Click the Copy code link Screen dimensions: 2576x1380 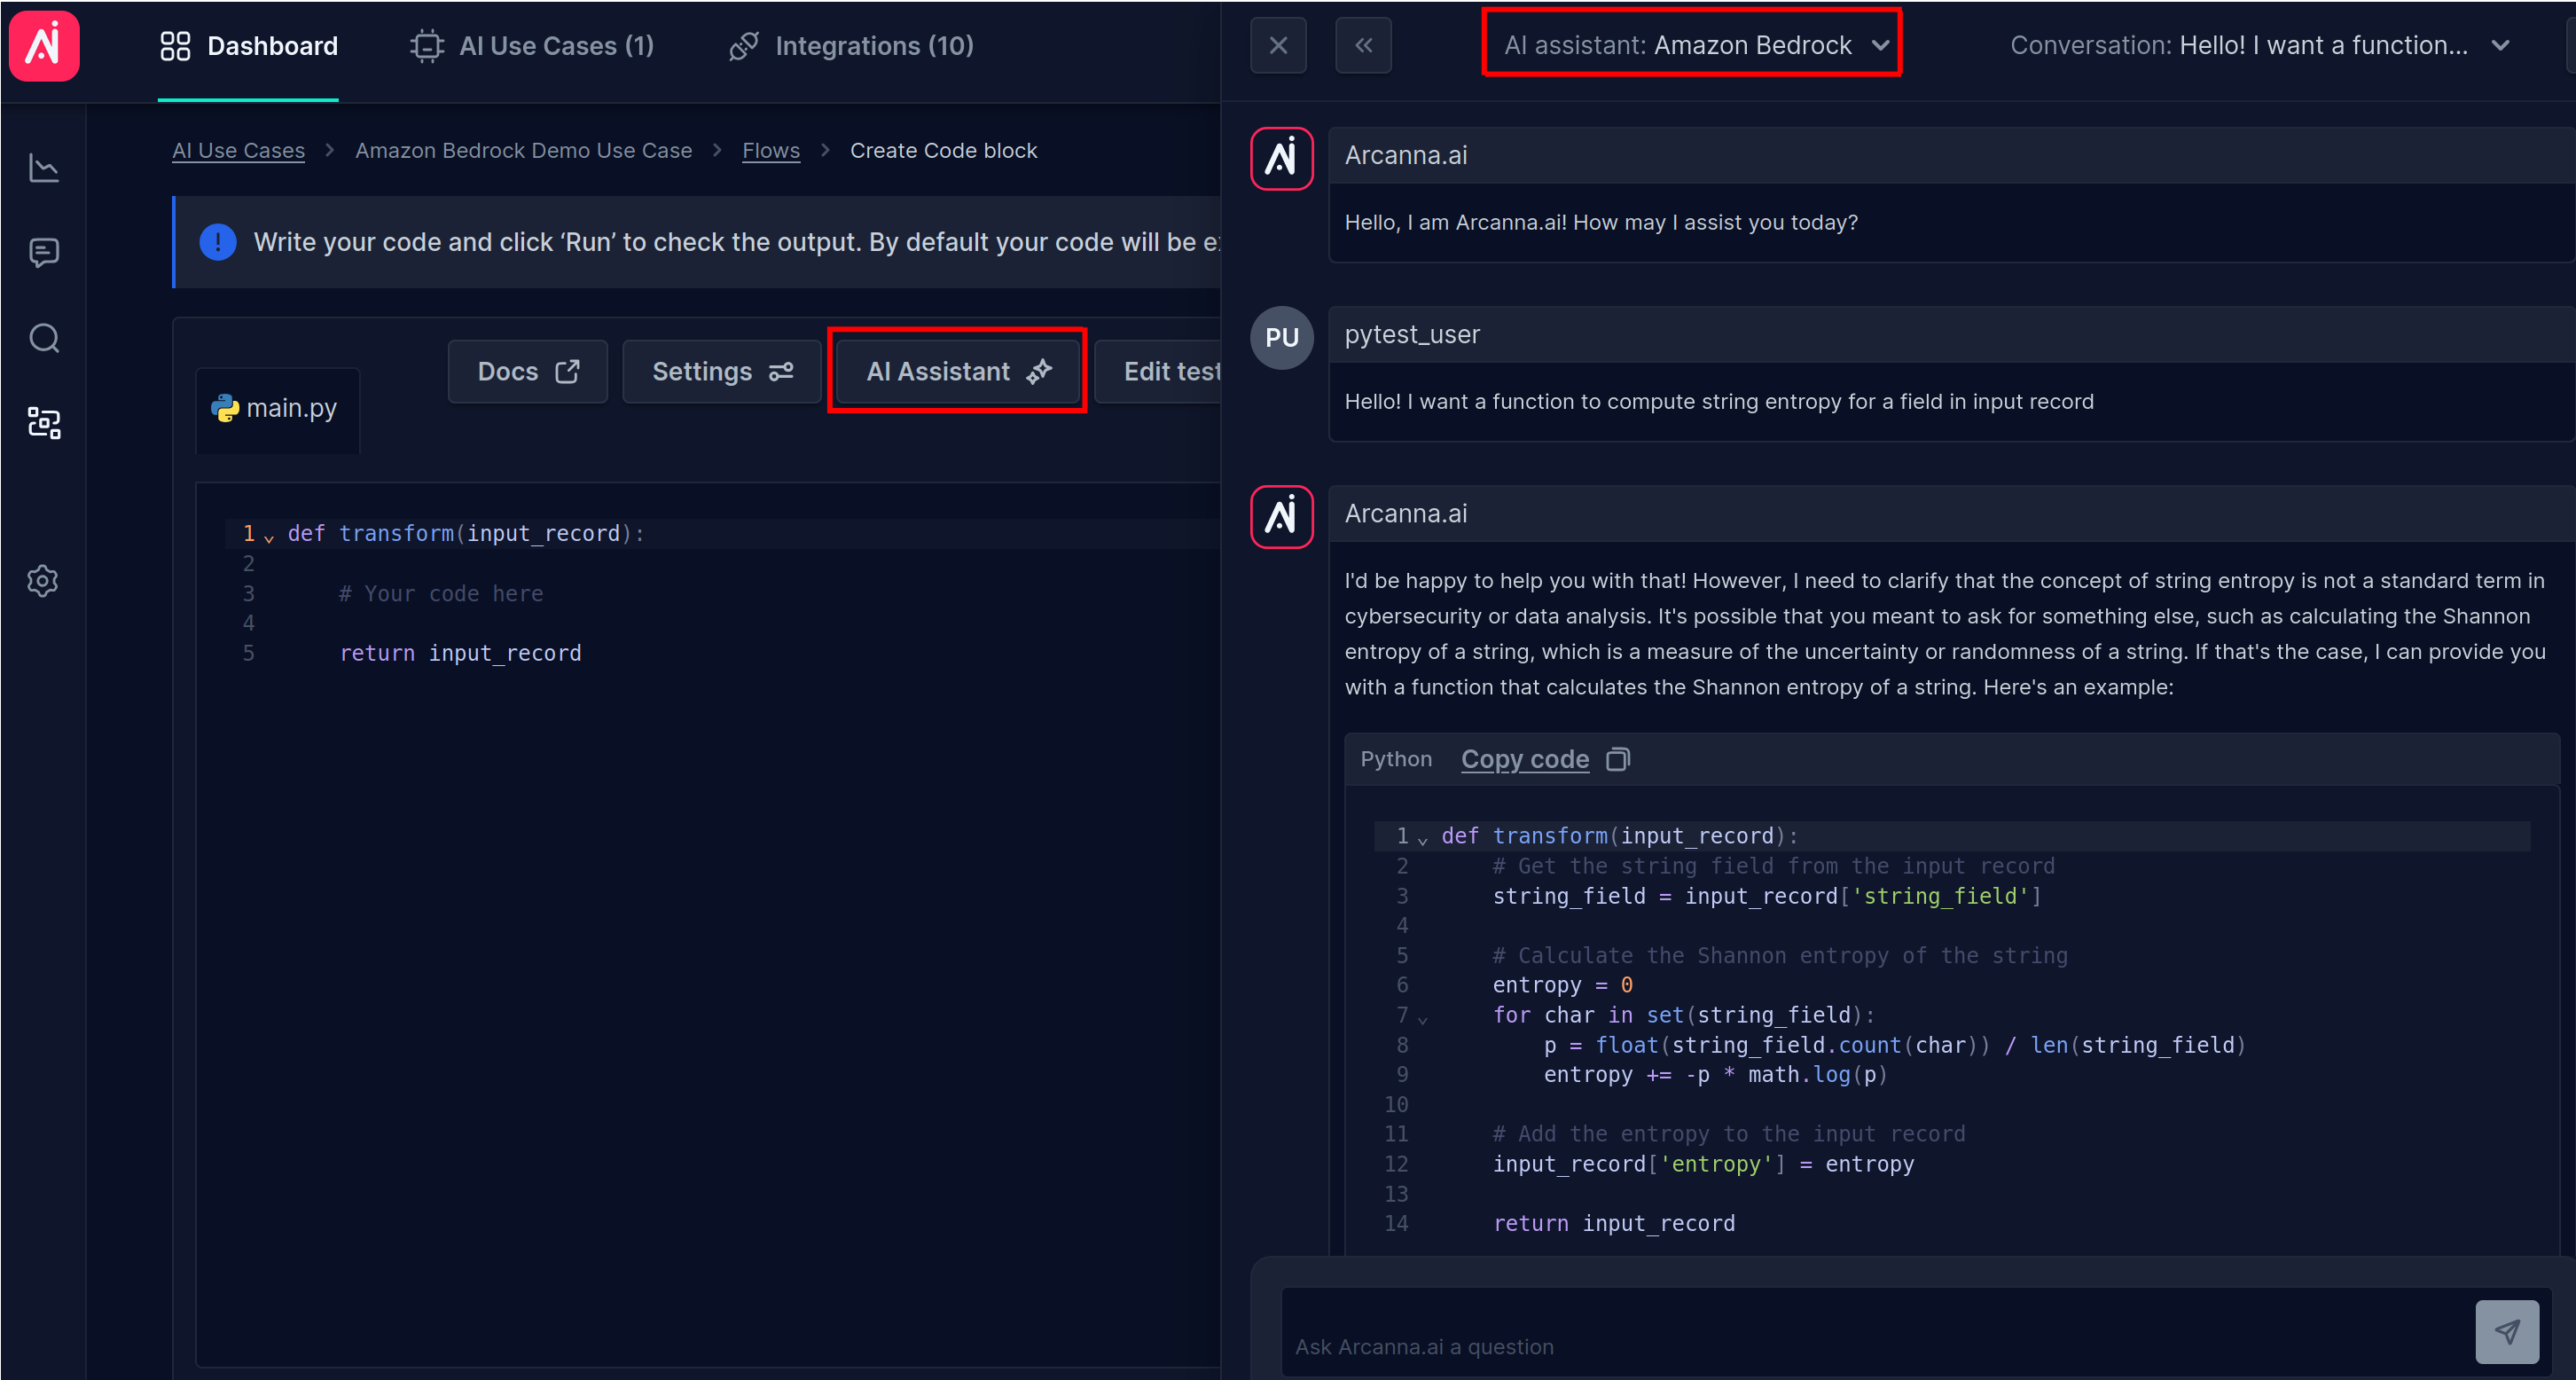pyautogui.click(x=1525, y=759)
